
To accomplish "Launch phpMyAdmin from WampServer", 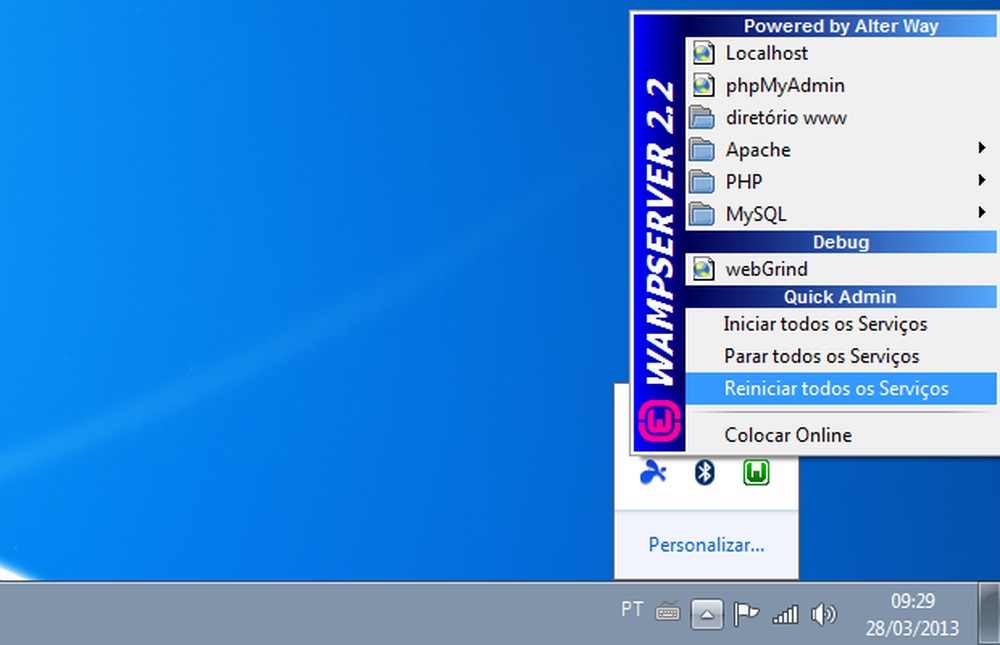I will coord(784,85).
